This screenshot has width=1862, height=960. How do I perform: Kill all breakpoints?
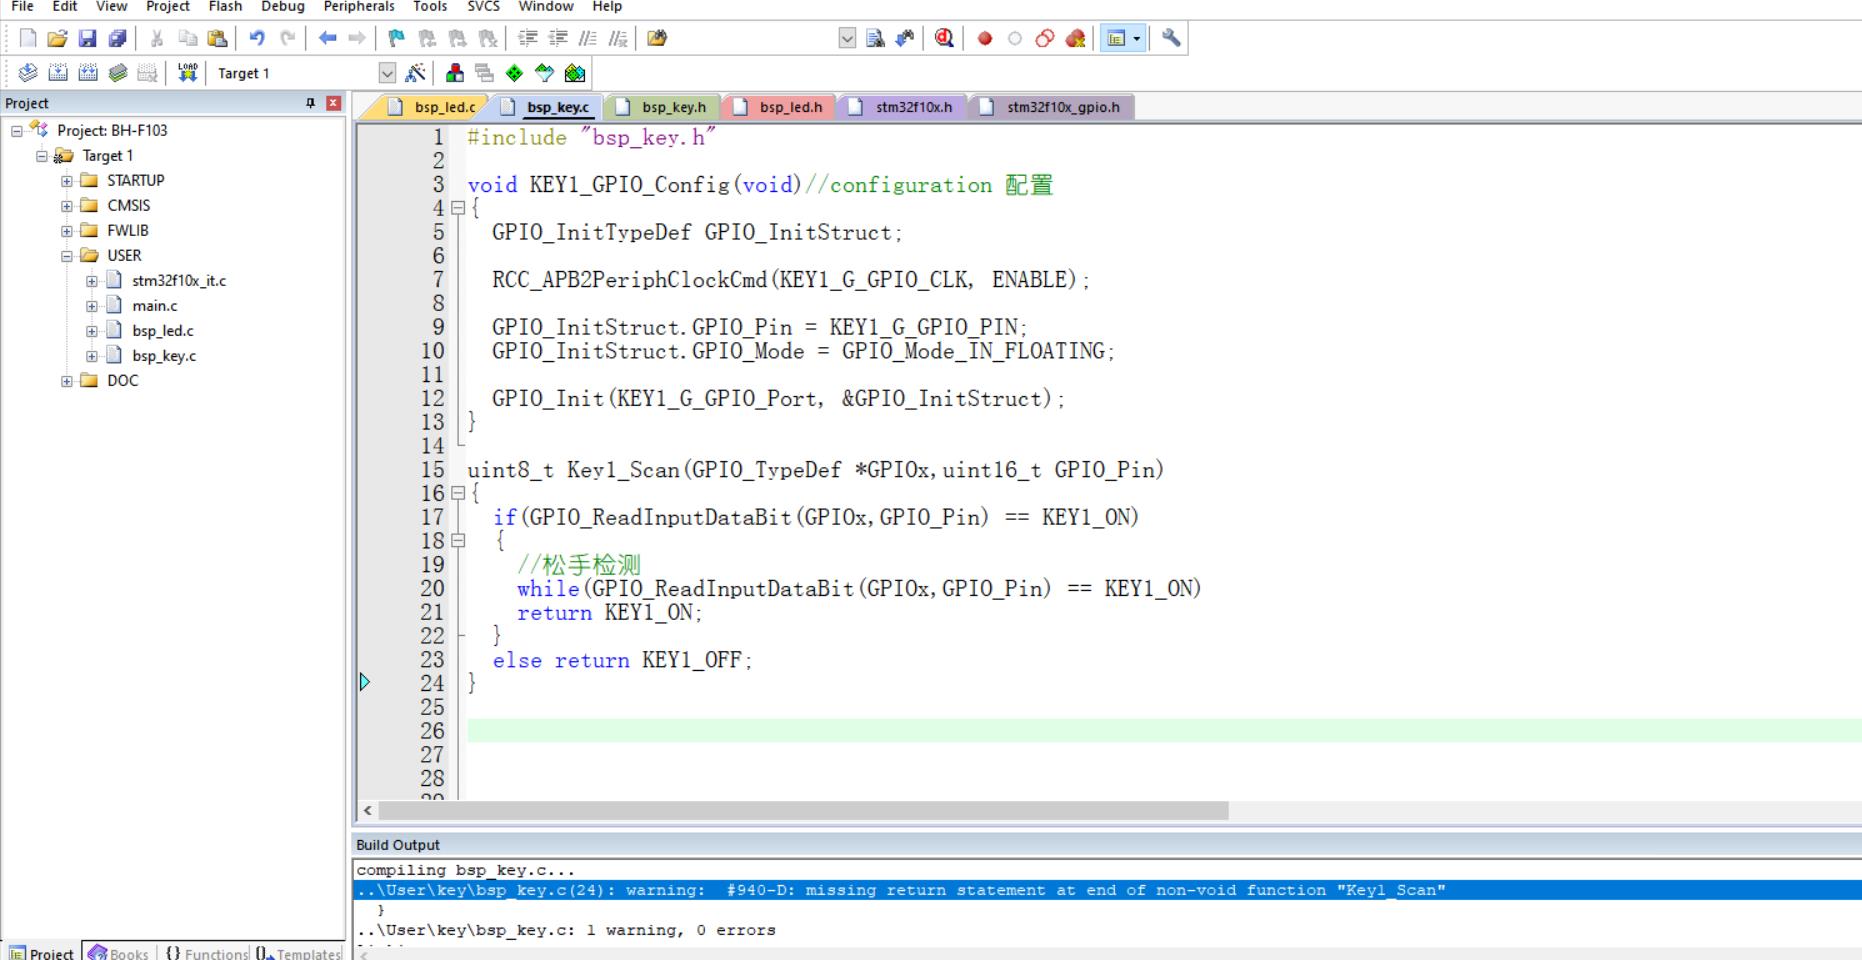tap(1075, 38)
